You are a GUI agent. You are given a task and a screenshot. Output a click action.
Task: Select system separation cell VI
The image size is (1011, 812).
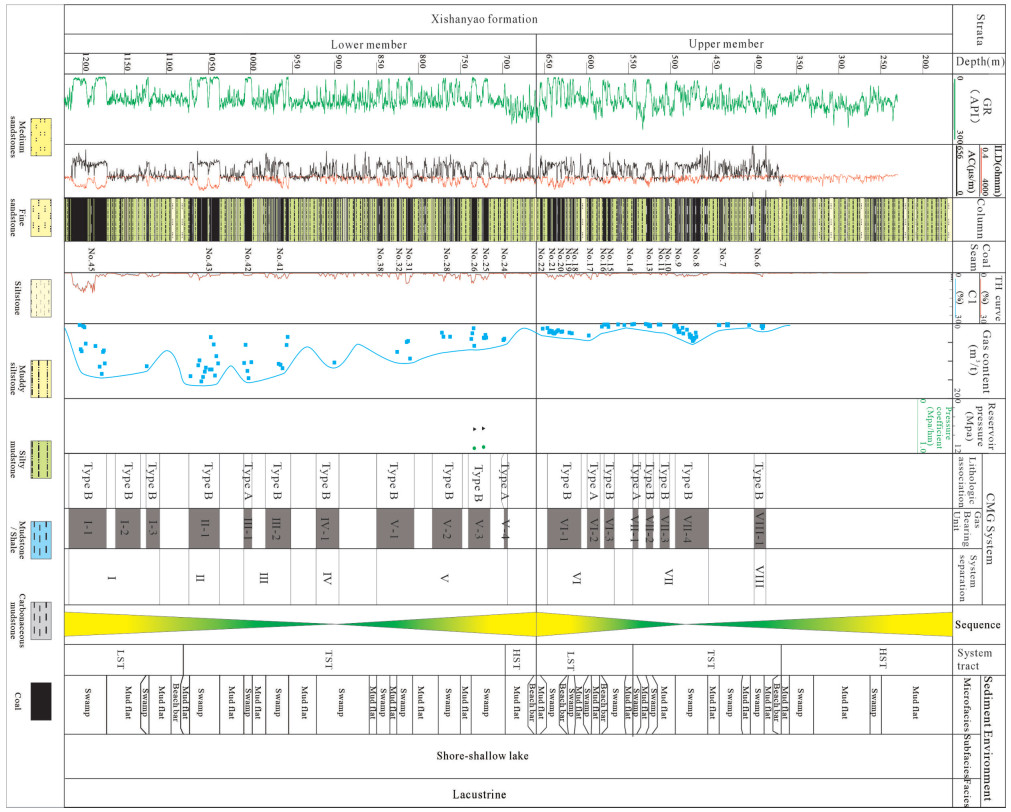pos(577,578)
